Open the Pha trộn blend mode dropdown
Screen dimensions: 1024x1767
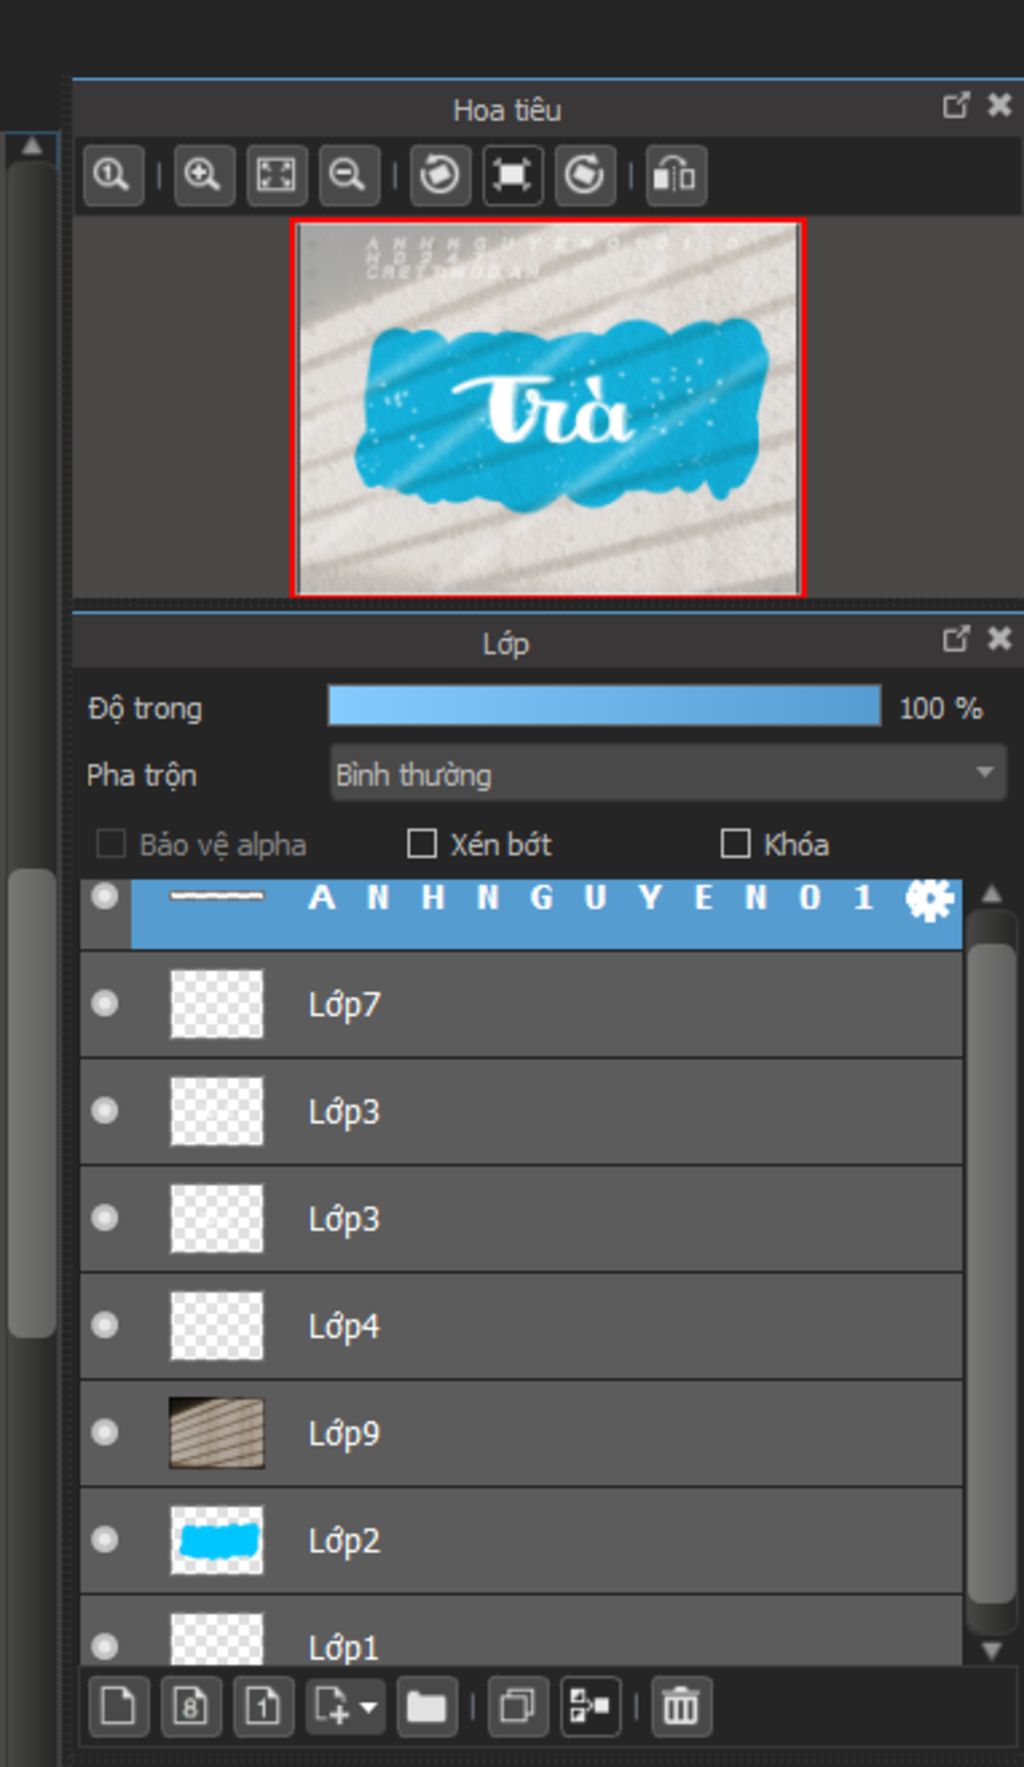[x=667, y=773]
